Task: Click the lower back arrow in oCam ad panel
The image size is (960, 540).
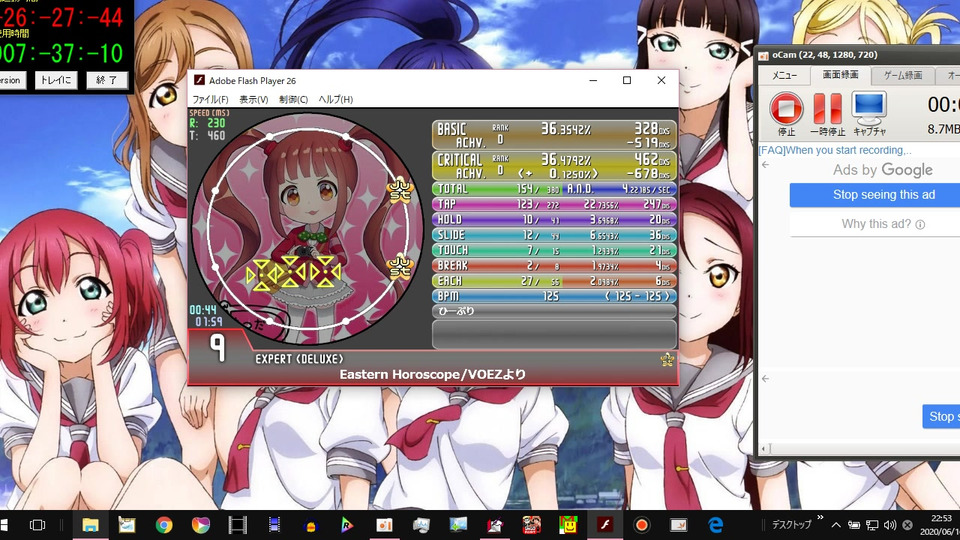Action: [x=765, y=378]
